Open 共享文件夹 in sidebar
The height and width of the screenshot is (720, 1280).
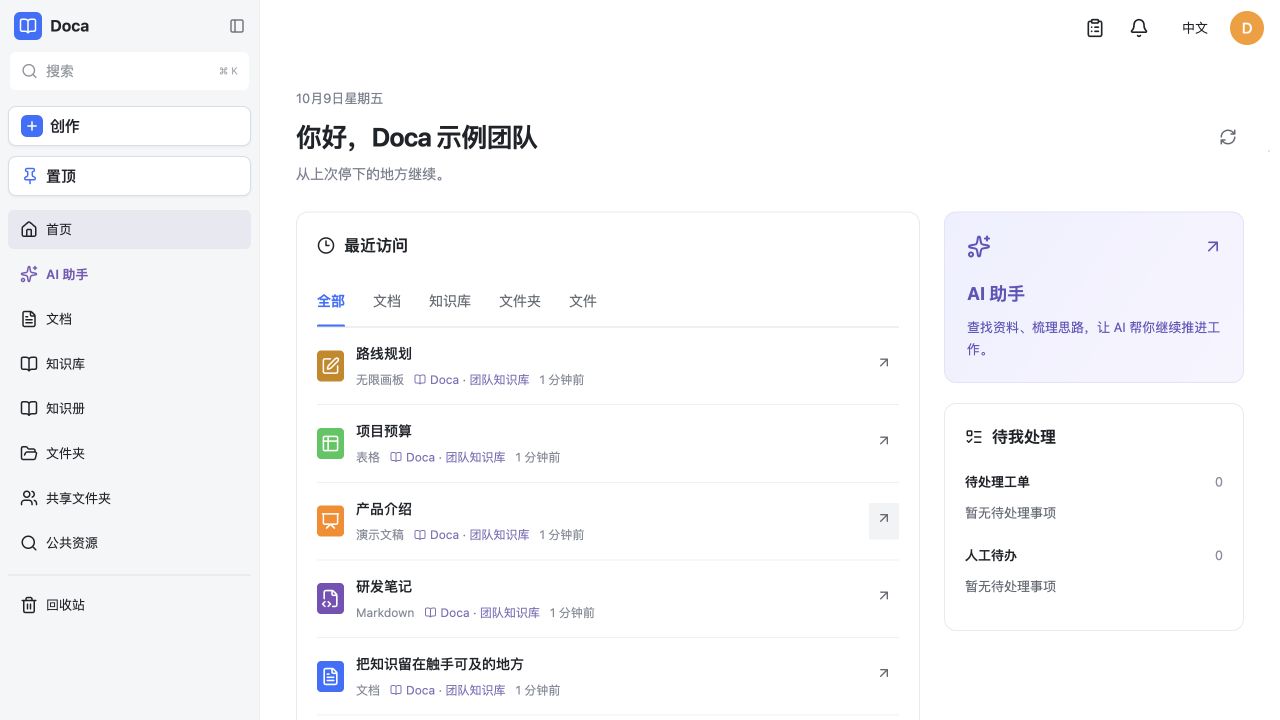pyautogui.click(x=130, y=498)
